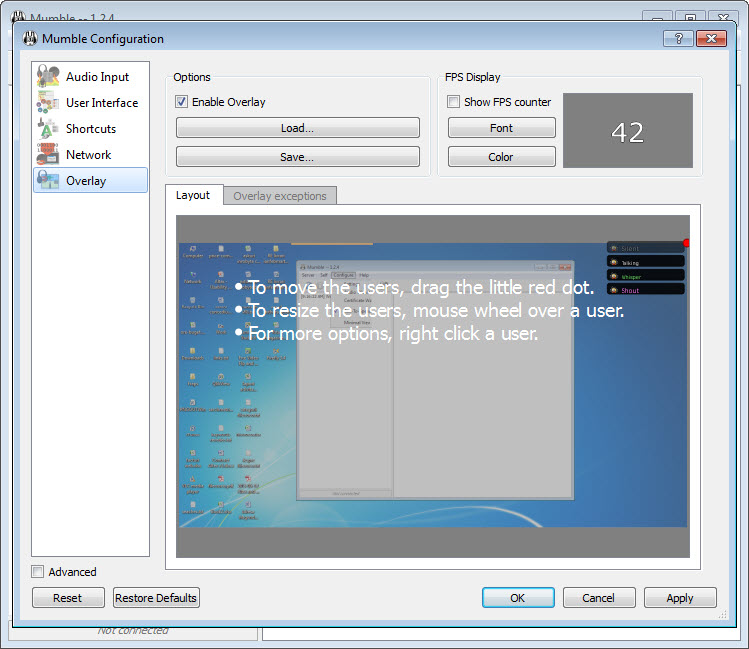Open the FPS Font chooser
Screen dimensions: 749x649
coord(502,128)
